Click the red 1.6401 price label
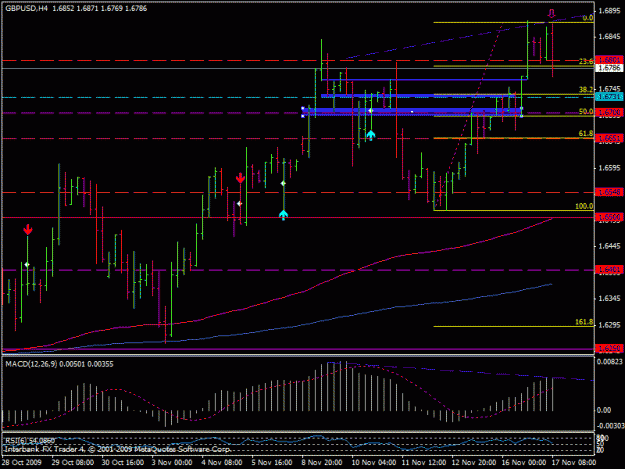Image resolution: width=625 pixels, height=469 pixels. click(609, 270)
